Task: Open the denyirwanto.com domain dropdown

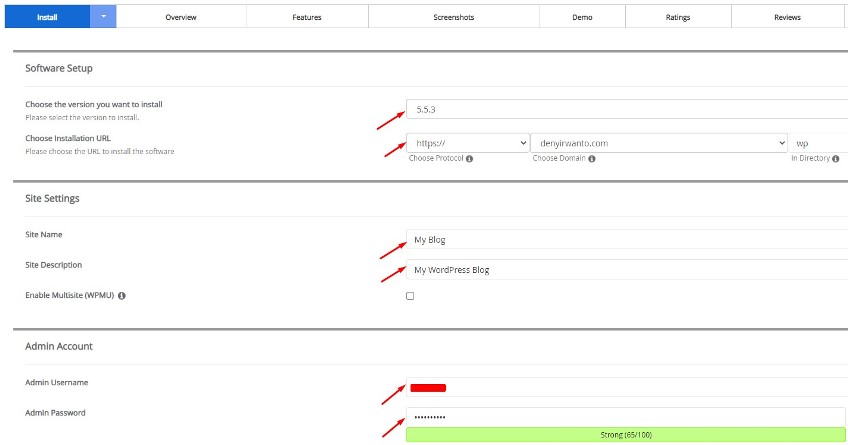Action: (x=659, y=143)
